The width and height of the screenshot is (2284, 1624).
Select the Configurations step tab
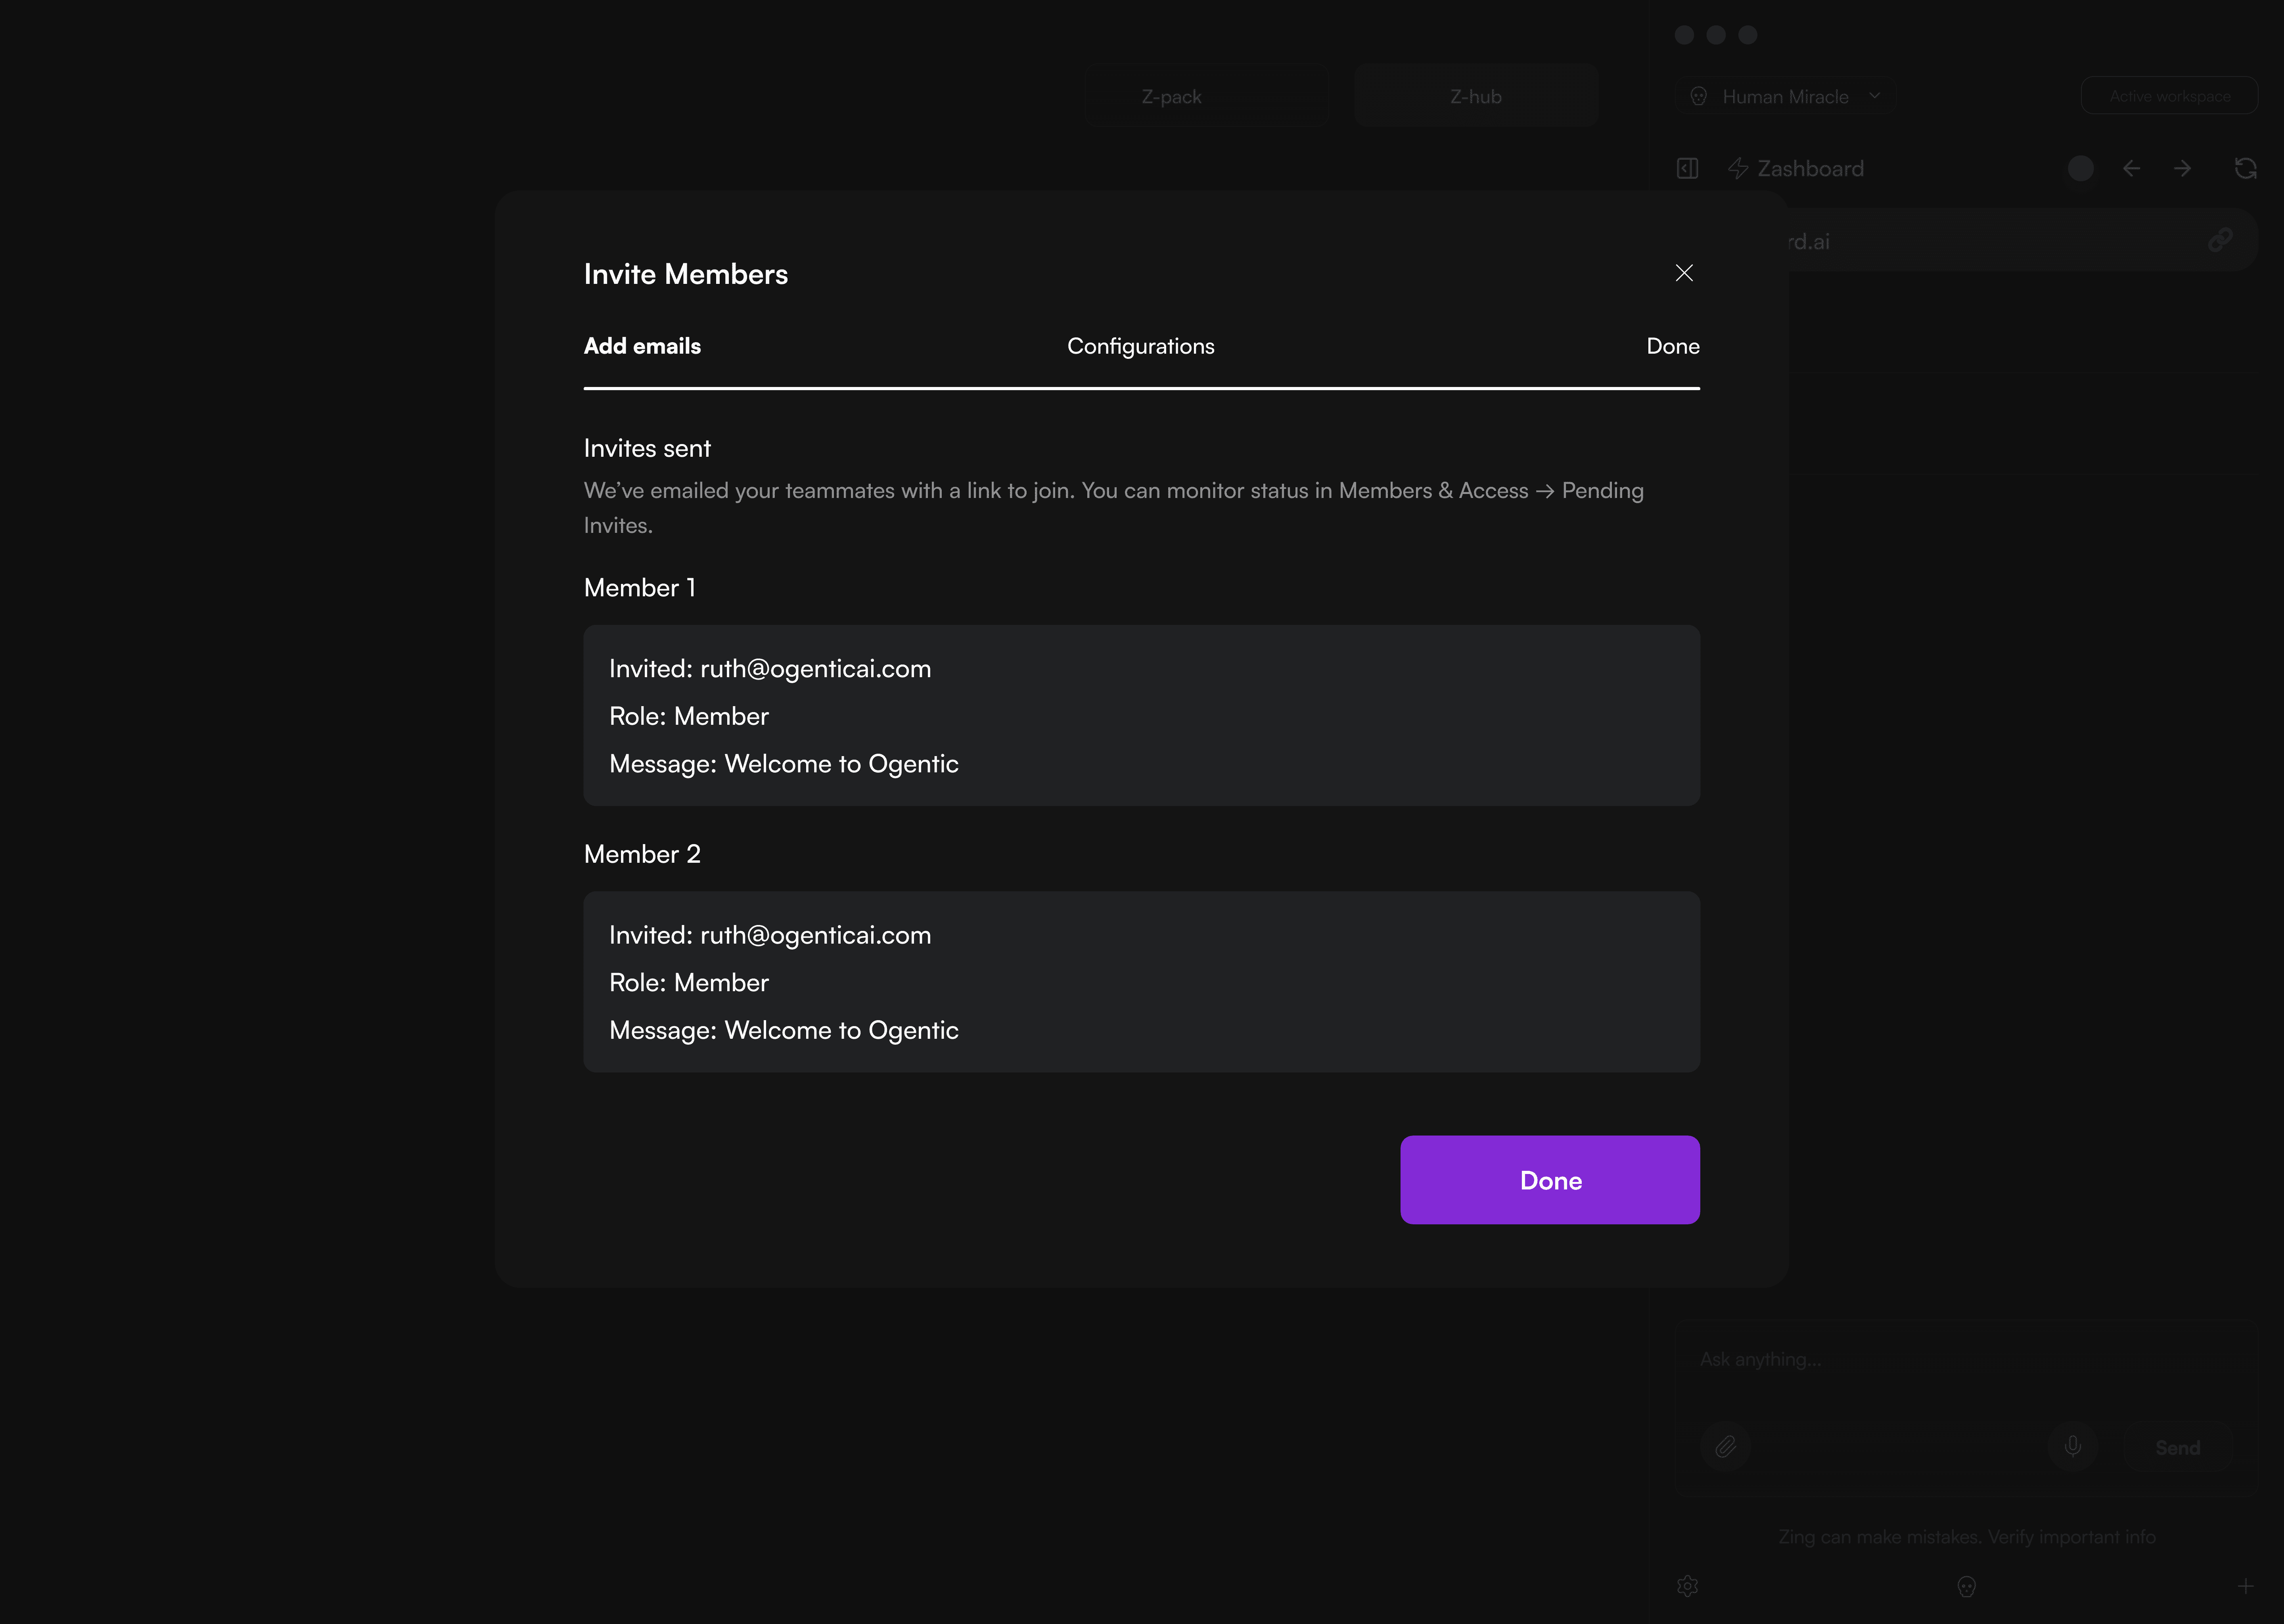click(1140, 346)
